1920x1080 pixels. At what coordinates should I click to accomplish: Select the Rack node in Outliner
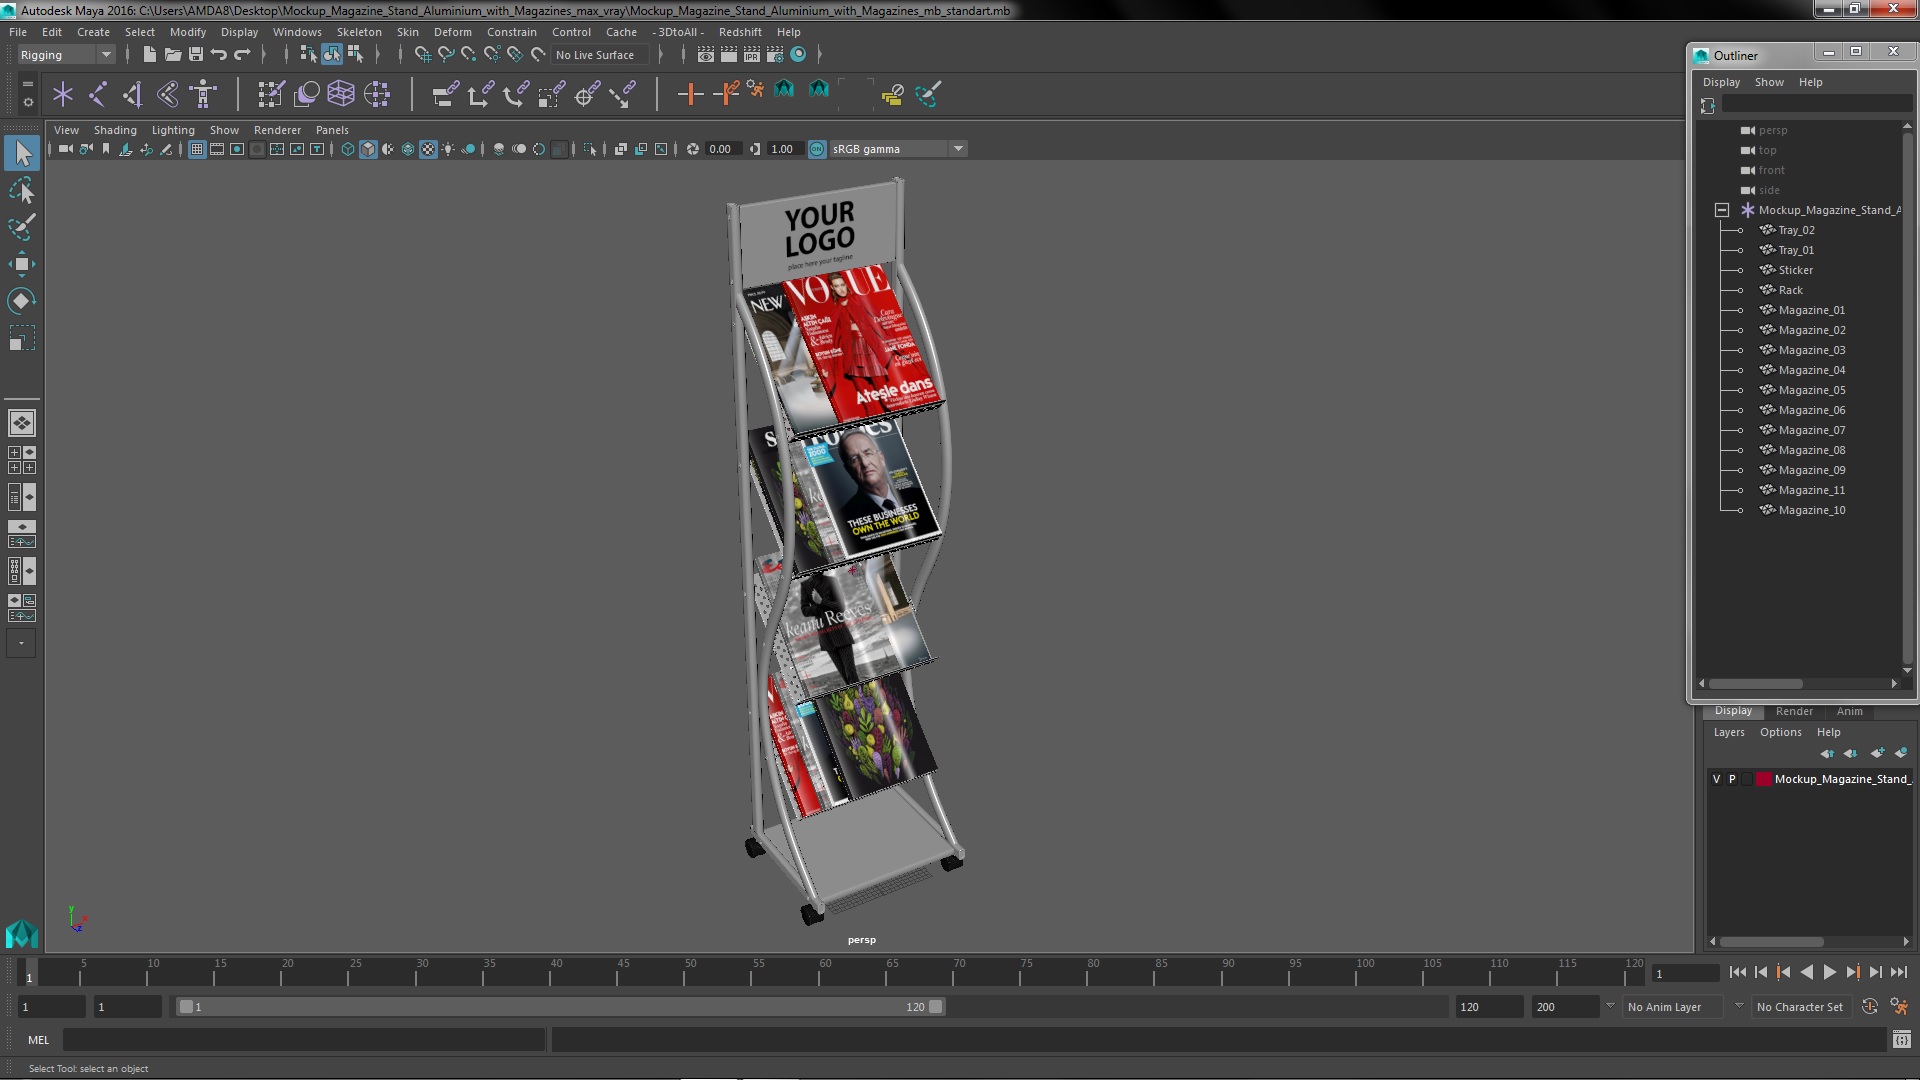tap(1790, 290)
